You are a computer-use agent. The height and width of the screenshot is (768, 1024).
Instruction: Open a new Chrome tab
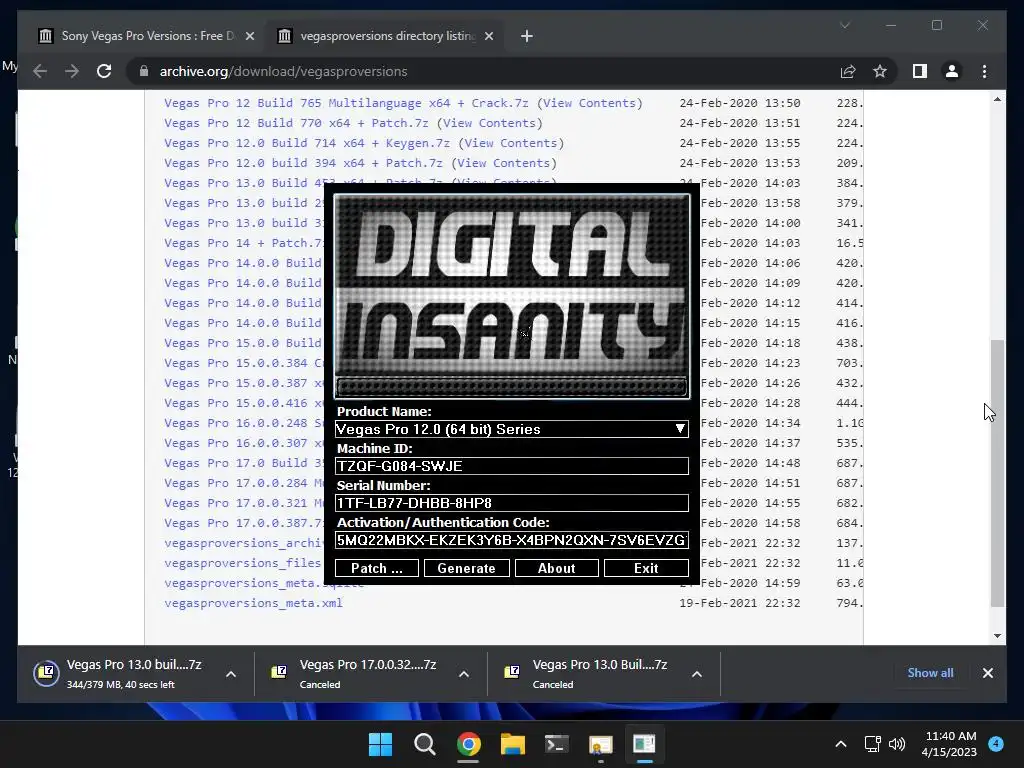(526, 36)
